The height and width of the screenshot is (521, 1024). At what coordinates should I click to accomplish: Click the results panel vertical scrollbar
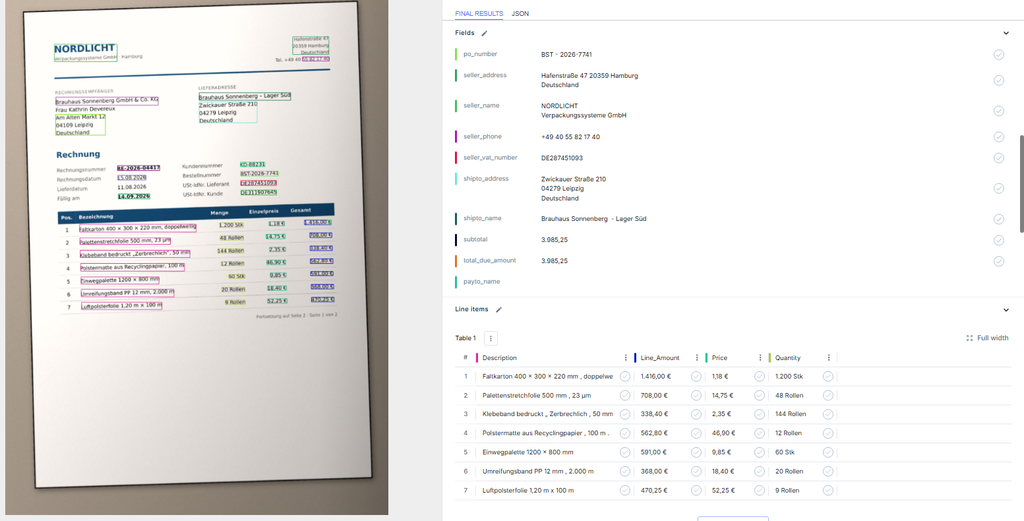(1021, 183)
